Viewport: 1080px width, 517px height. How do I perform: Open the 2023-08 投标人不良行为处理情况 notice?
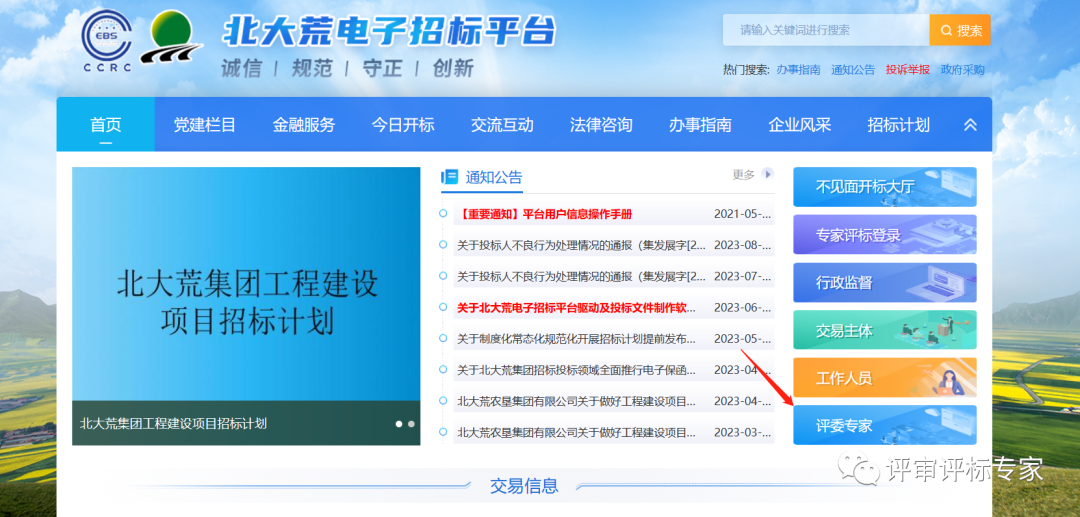(581, 245)
